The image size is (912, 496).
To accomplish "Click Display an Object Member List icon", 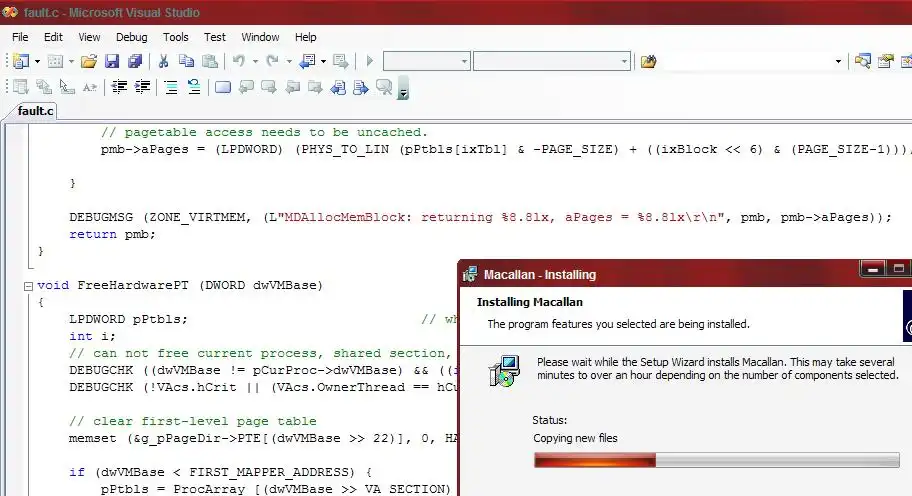I will tap(21, 87).
